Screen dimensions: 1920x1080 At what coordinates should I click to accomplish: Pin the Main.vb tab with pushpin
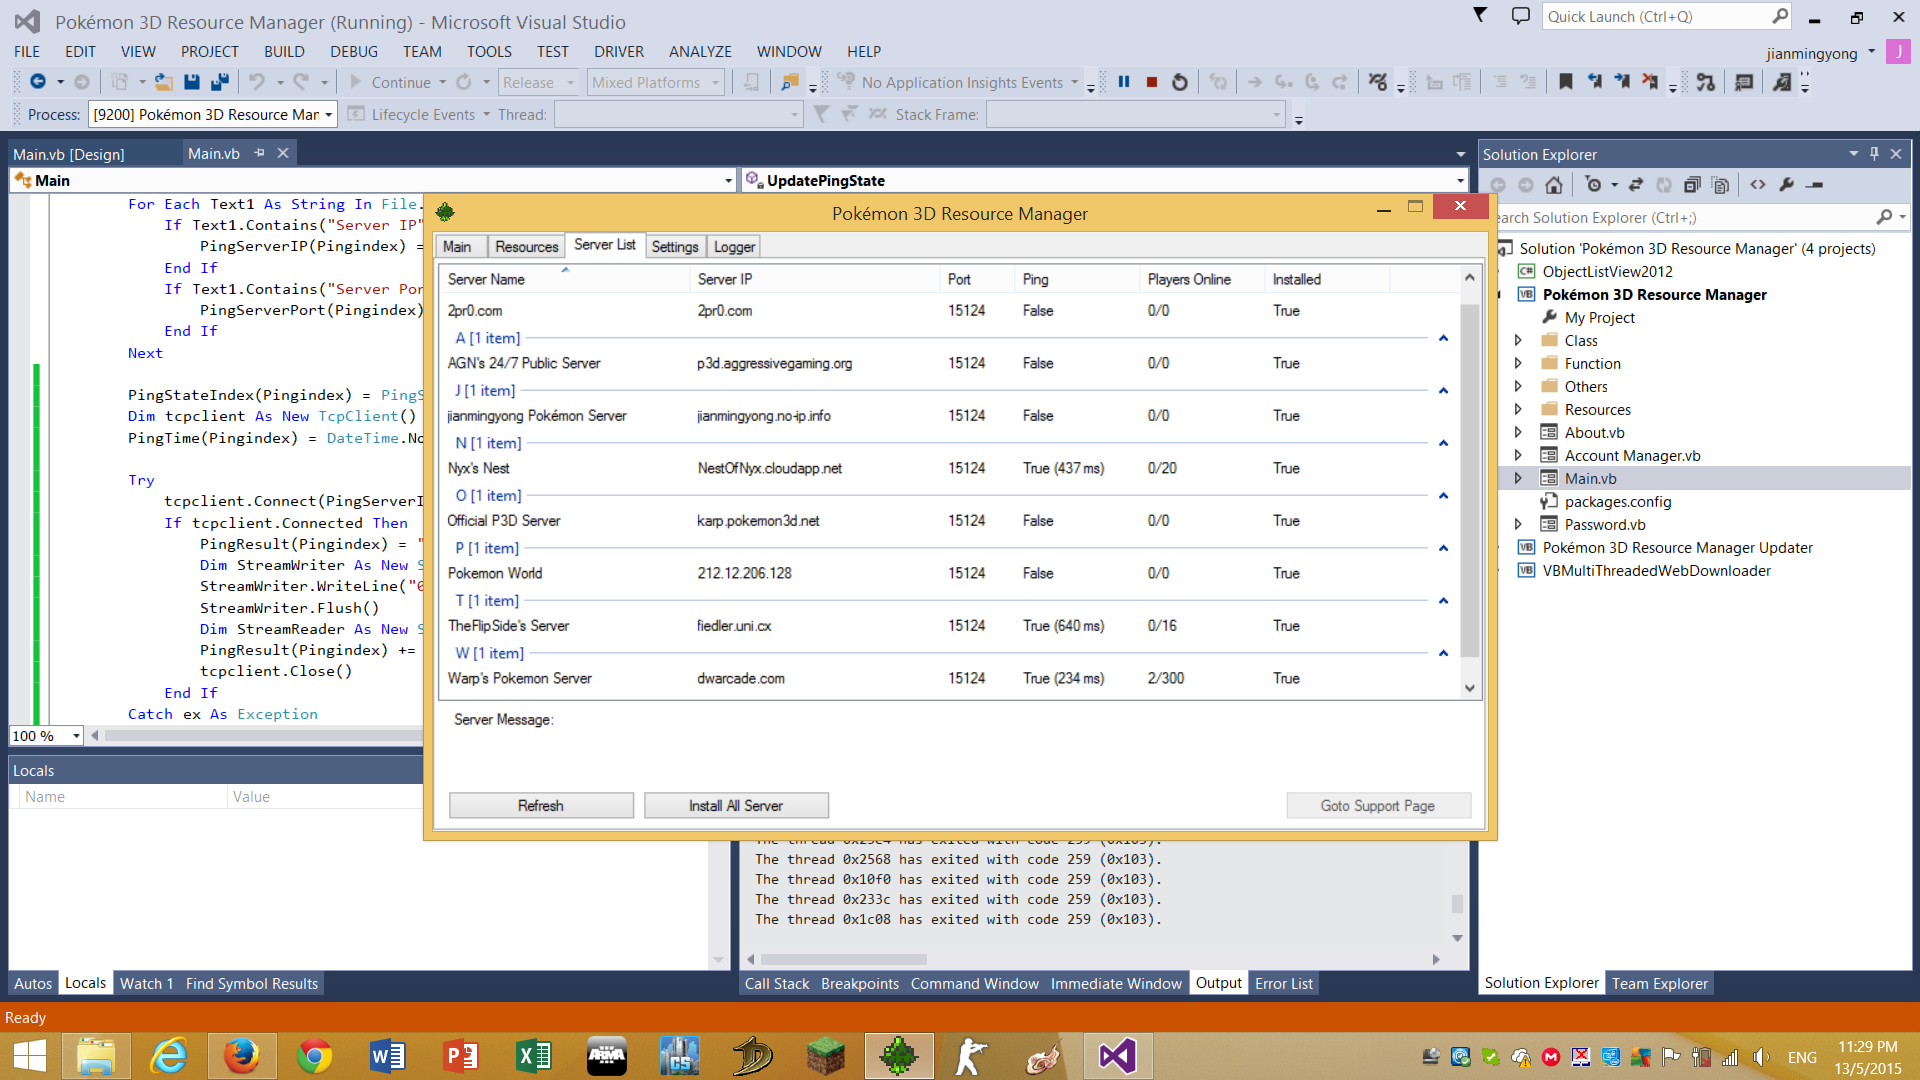(259, 153)
